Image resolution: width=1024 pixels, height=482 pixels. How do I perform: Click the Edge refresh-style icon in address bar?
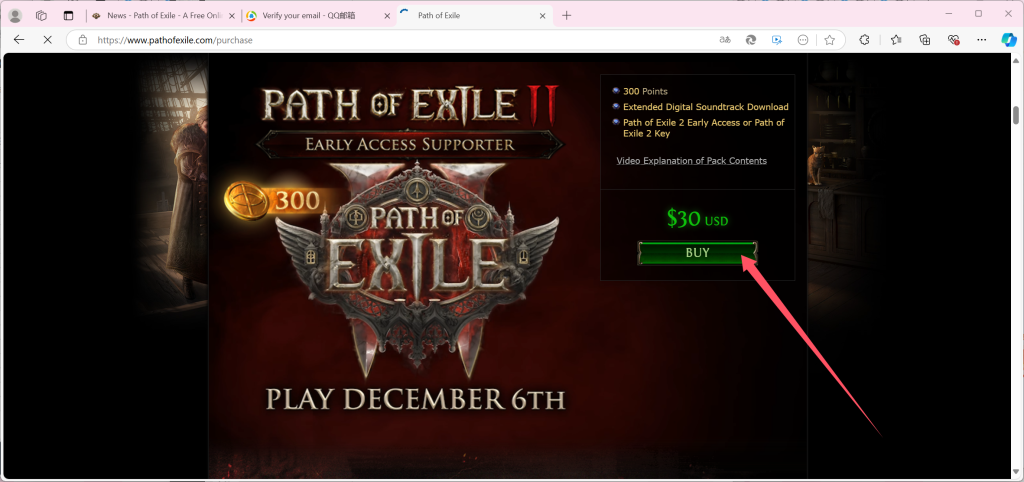click(x=751, y=40)
